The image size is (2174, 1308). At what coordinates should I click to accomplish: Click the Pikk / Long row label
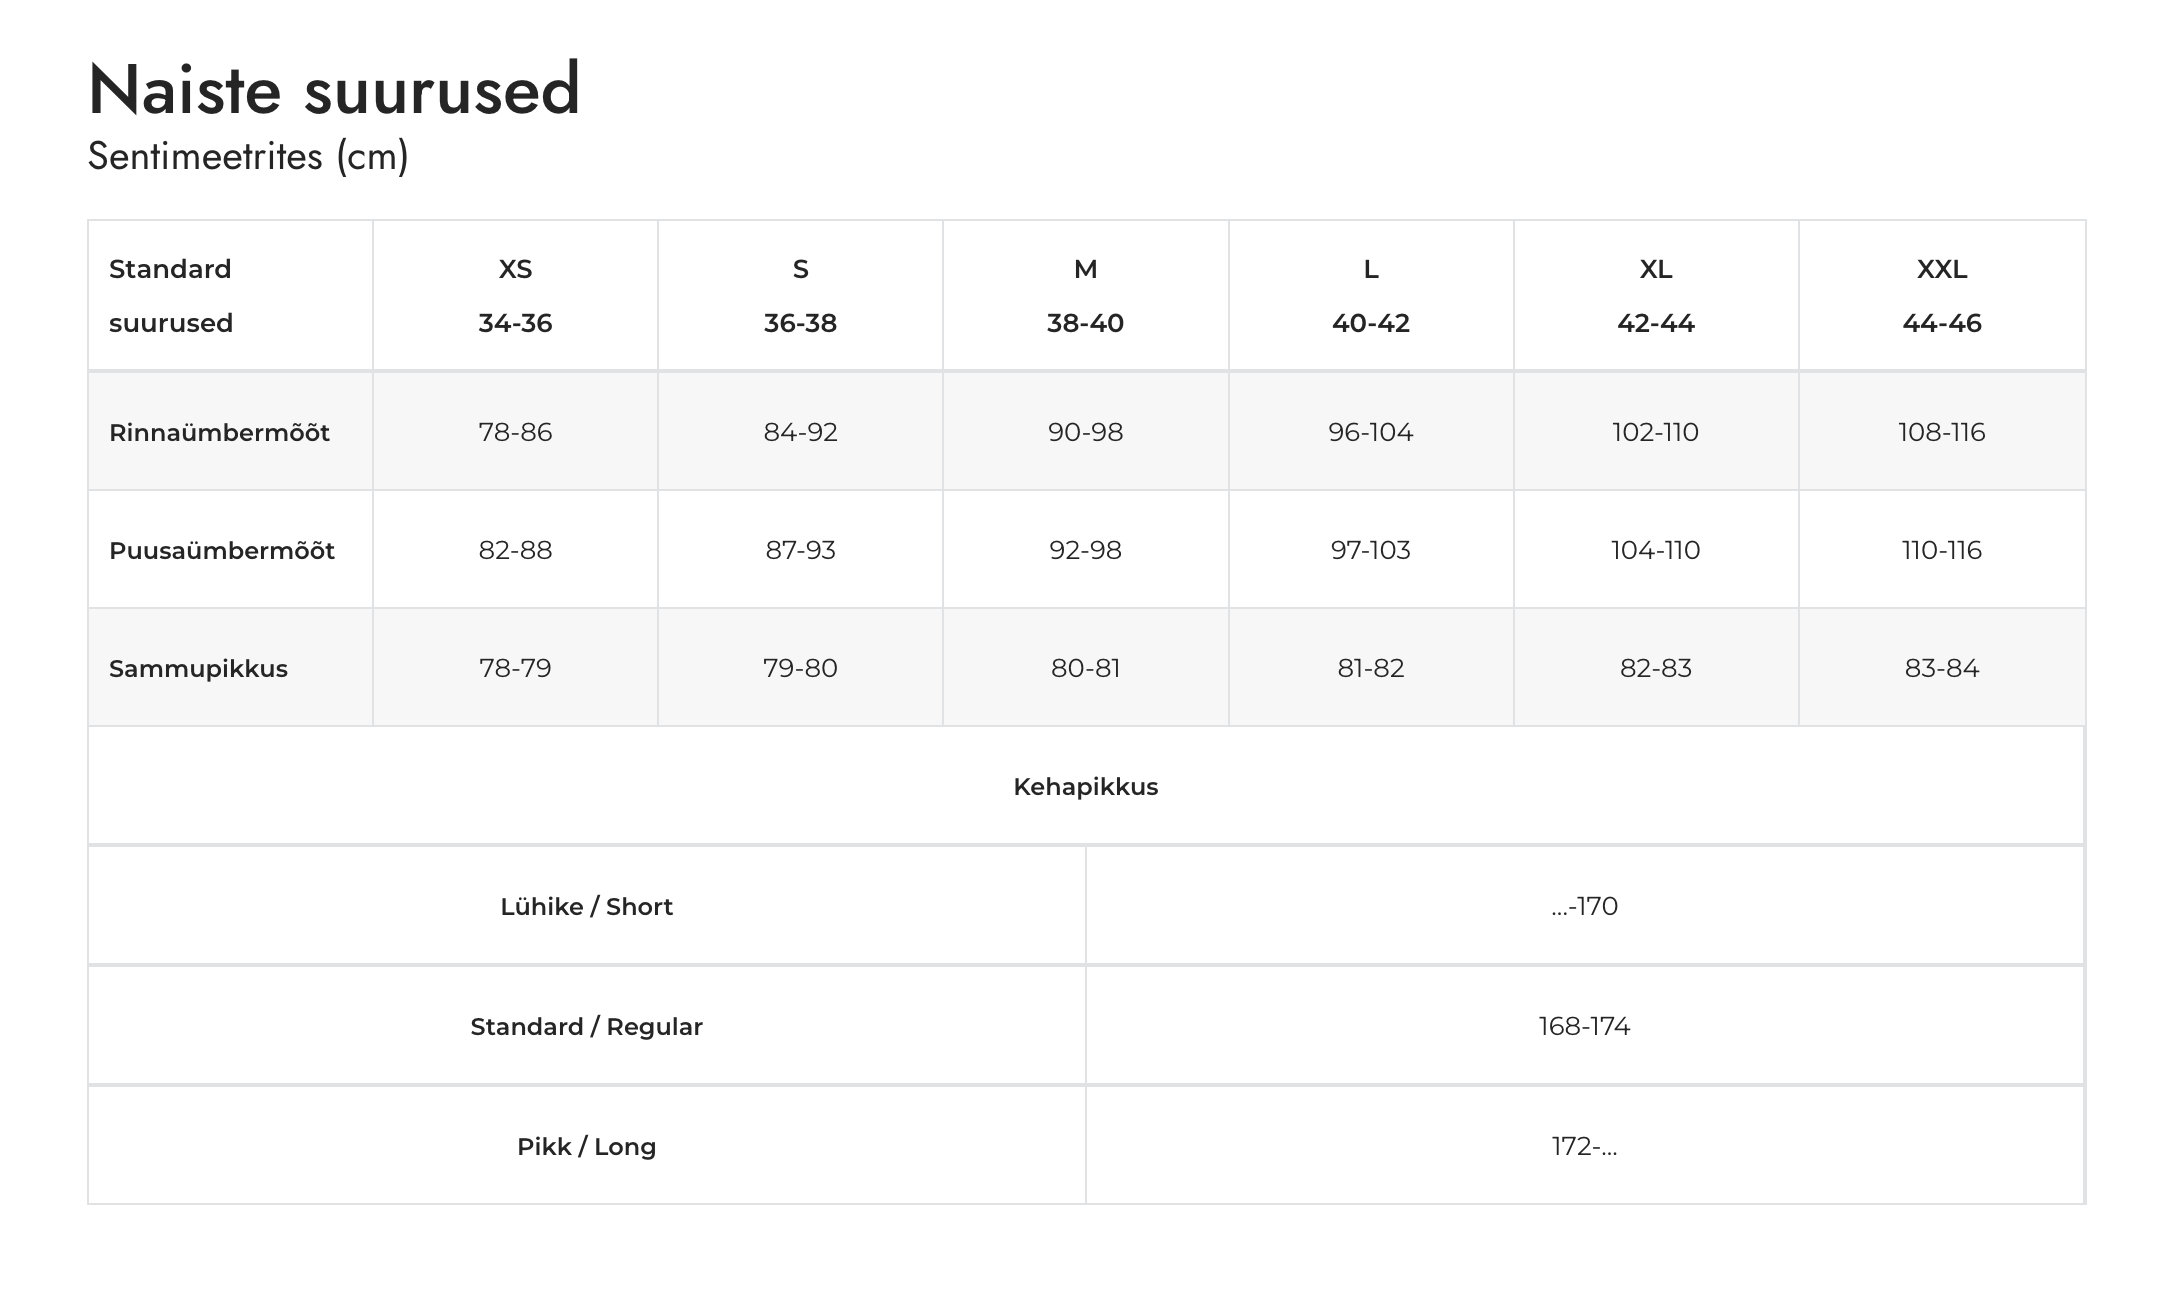[586, 1147]
